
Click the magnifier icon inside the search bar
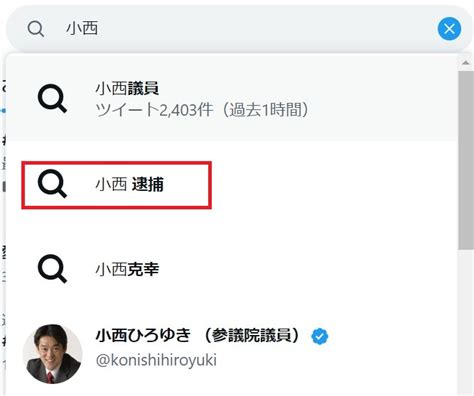click(x=36, y=29)
